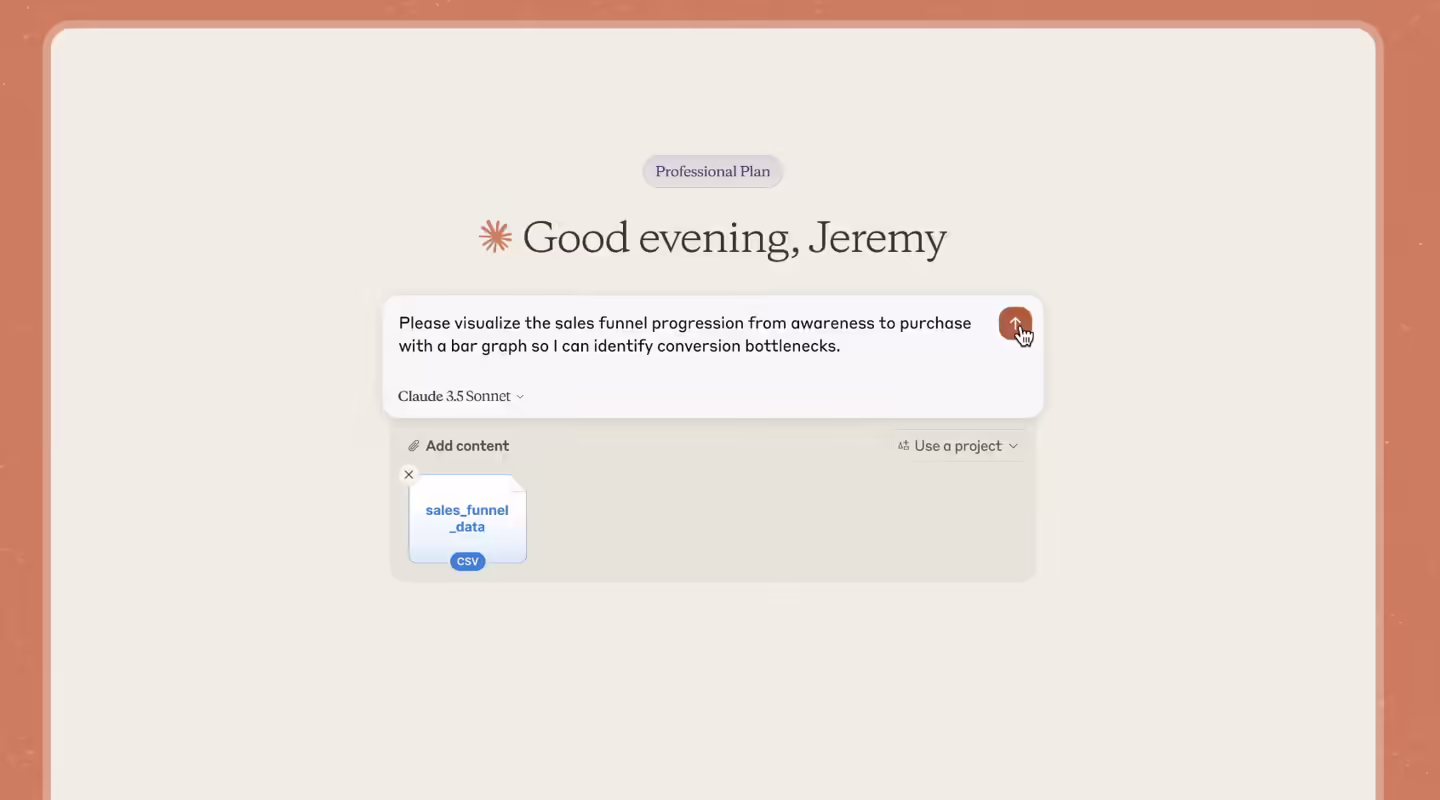Screen dimensions: 1440x800
Task: Expand the chevron beside Use a project
Action: (1013, 446)
